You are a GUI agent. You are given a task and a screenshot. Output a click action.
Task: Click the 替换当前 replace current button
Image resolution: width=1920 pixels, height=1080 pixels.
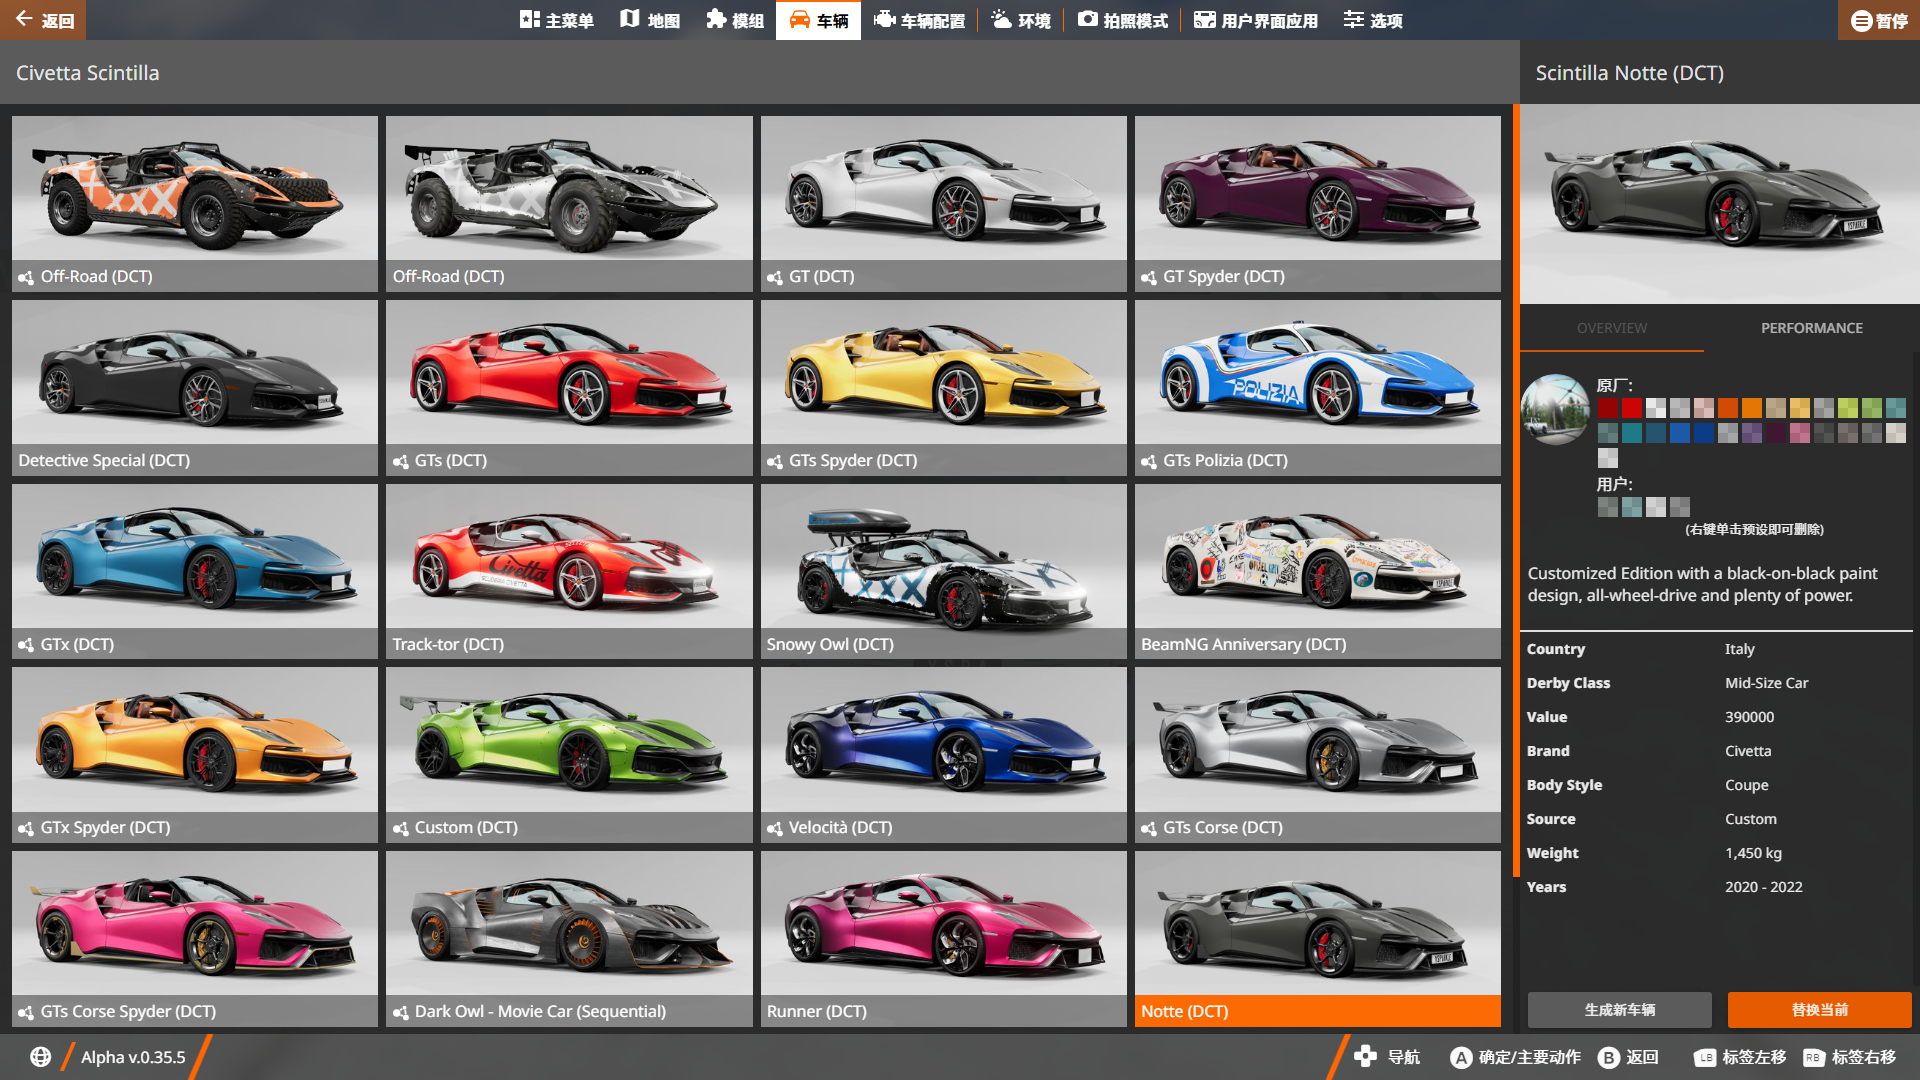point(1820,1010)
